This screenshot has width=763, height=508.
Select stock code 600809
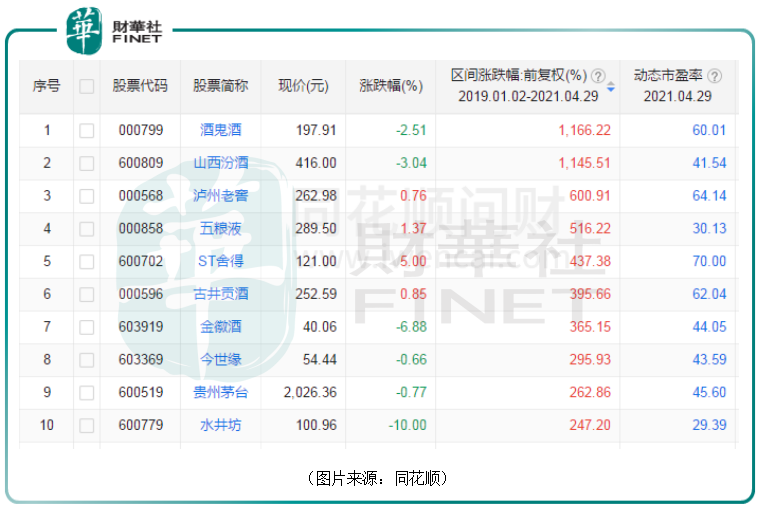point(141,163)
